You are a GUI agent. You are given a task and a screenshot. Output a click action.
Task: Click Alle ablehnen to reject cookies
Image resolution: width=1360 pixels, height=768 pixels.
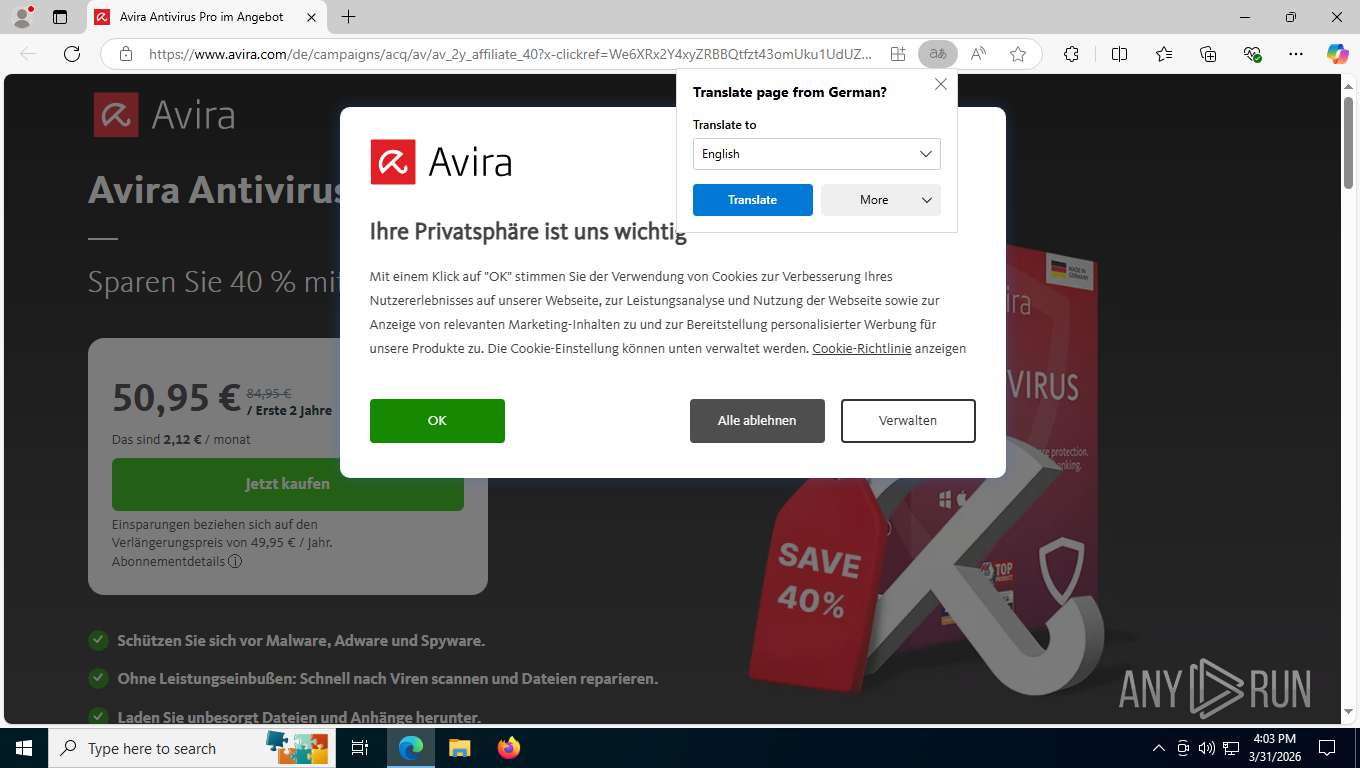pyautogui.click(x=757, y=421)
